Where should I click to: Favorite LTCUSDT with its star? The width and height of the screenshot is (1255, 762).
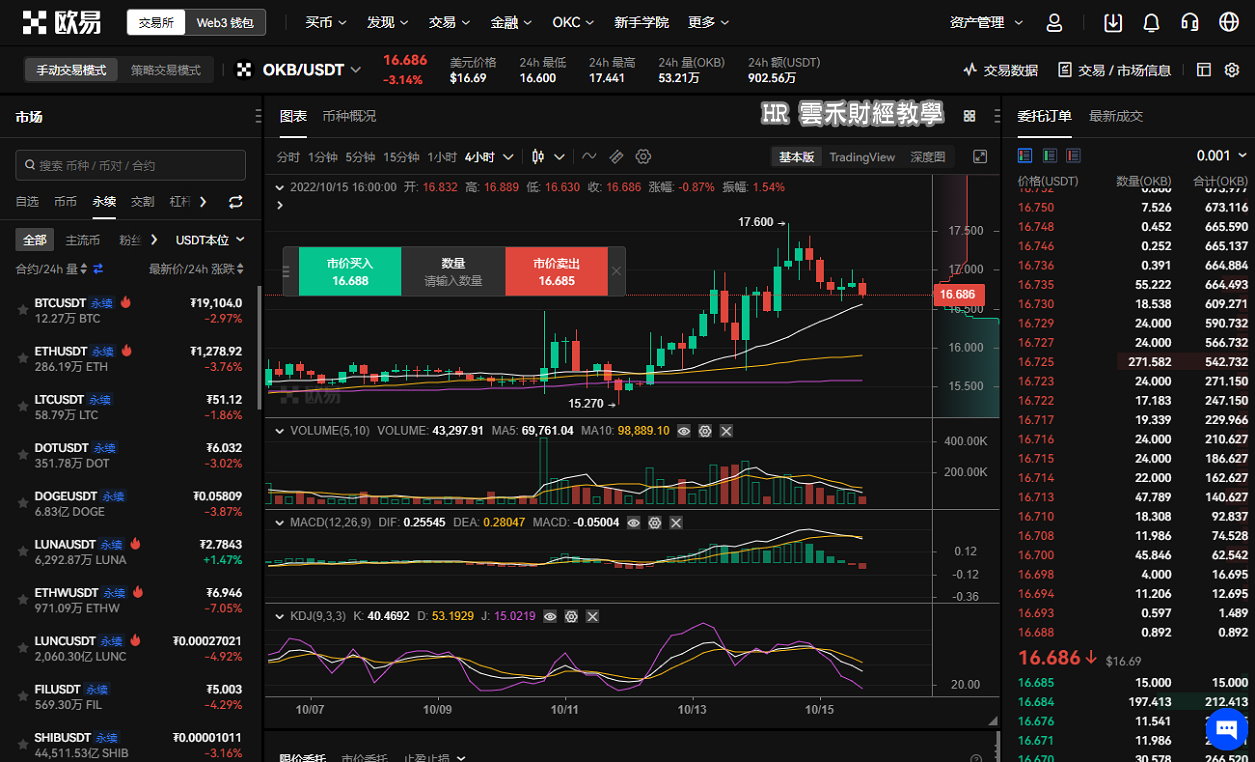point(23,407)
